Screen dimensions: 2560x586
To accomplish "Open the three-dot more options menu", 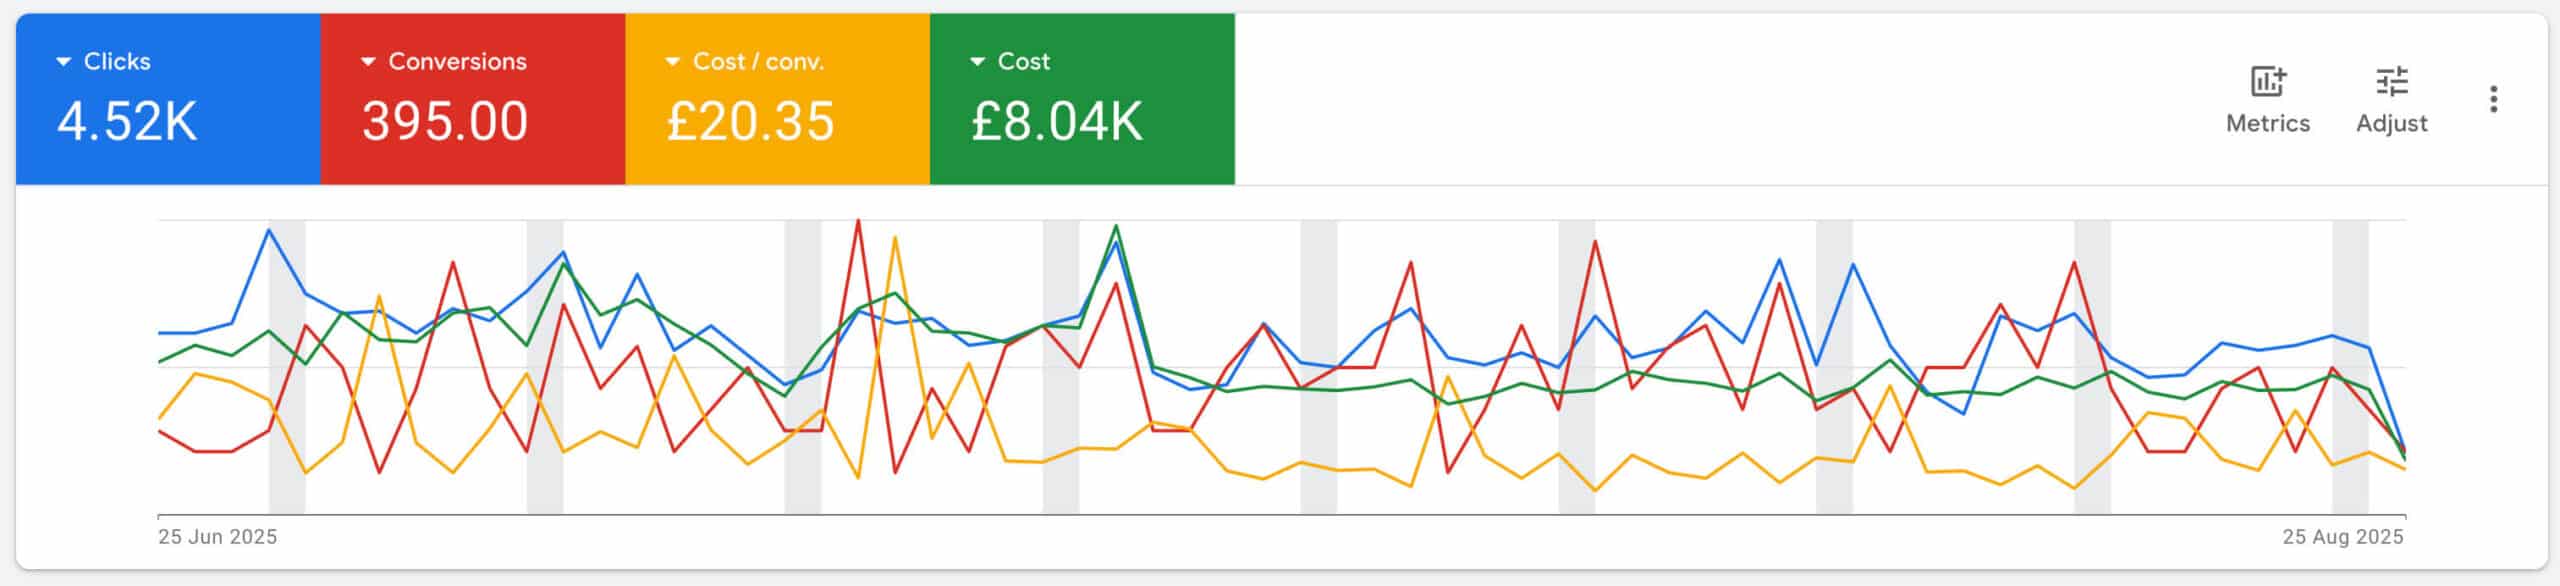I will click(2493, 99).
